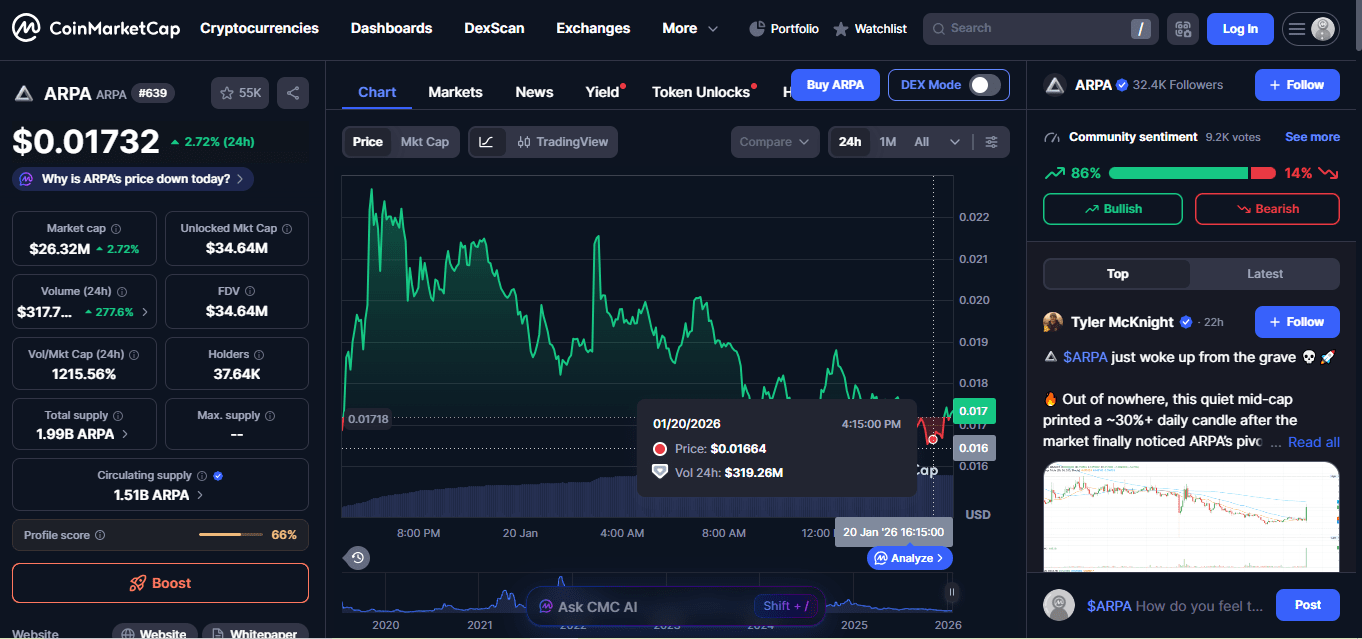Screen dimensions: 1362x639
Task: Switch to the Chart tab
Action: (x=377, y=92)
